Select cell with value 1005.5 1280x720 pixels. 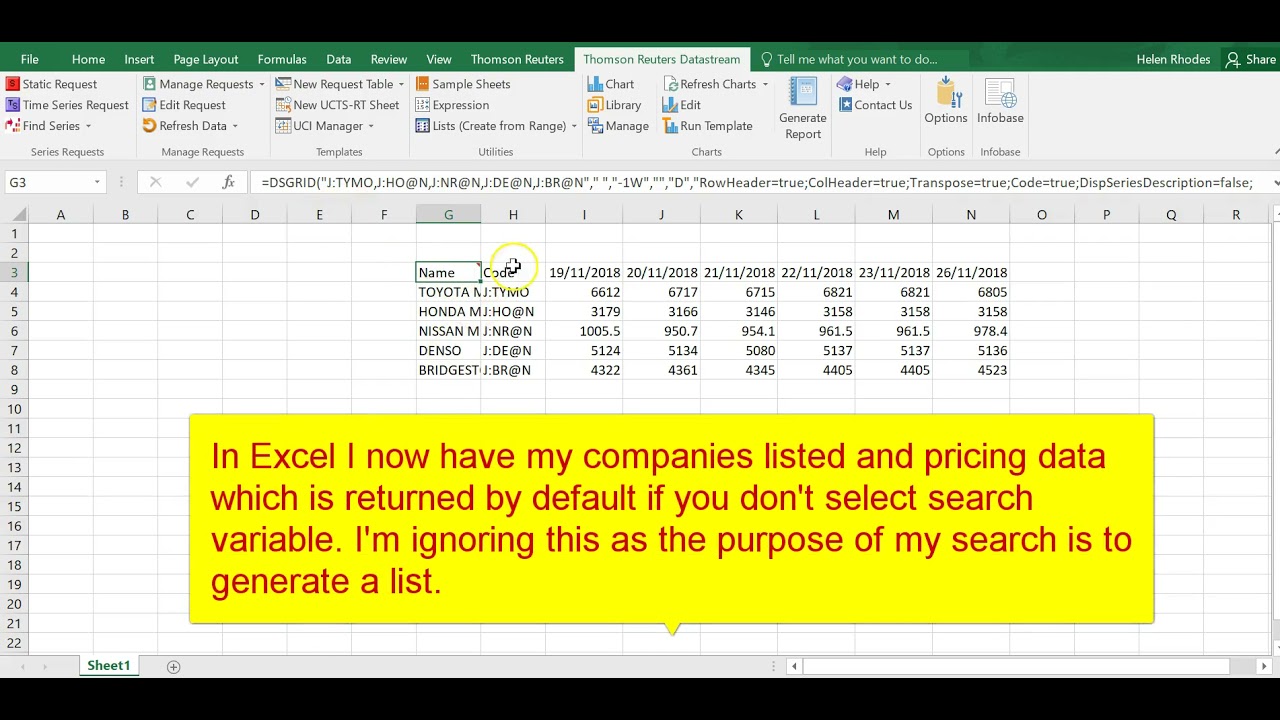click(584, 331)
